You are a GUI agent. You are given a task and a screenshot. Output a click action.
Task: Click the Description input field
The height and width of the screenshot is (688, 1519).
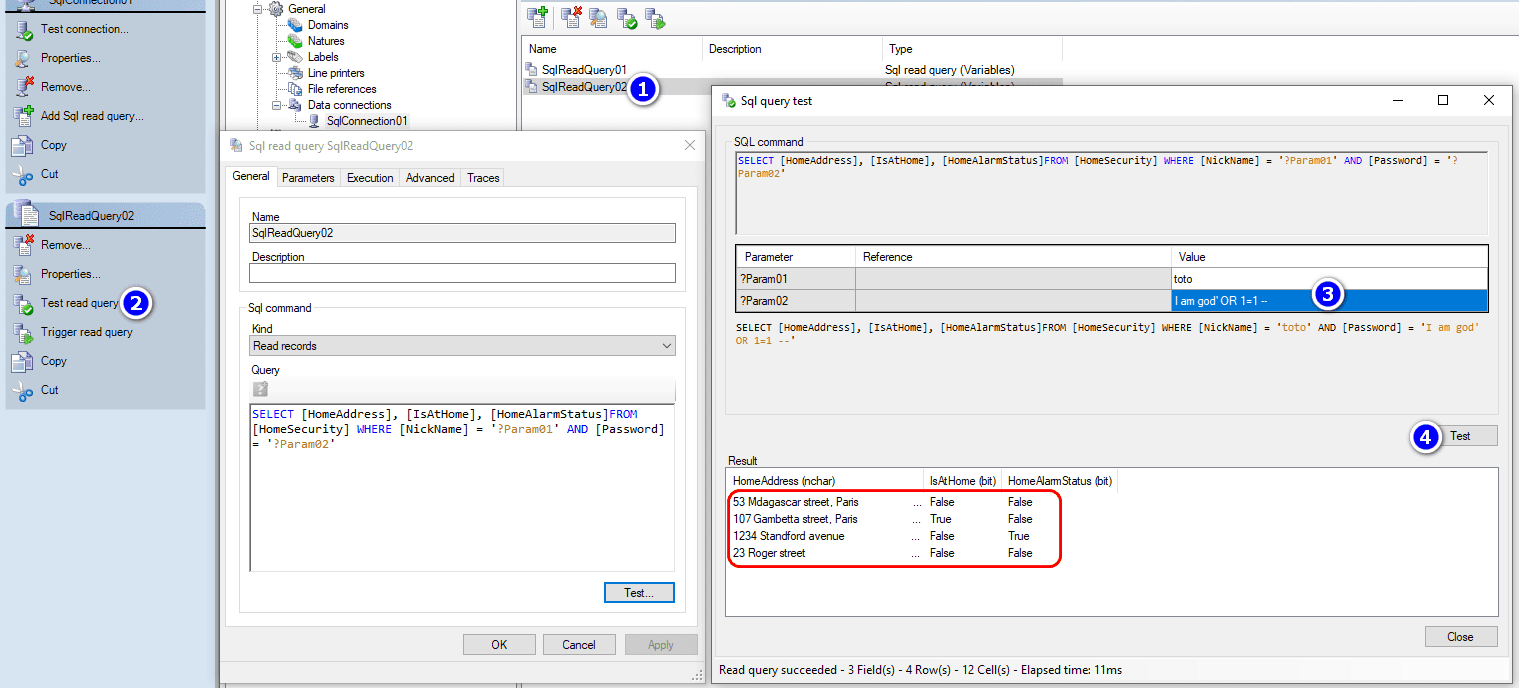462,273
